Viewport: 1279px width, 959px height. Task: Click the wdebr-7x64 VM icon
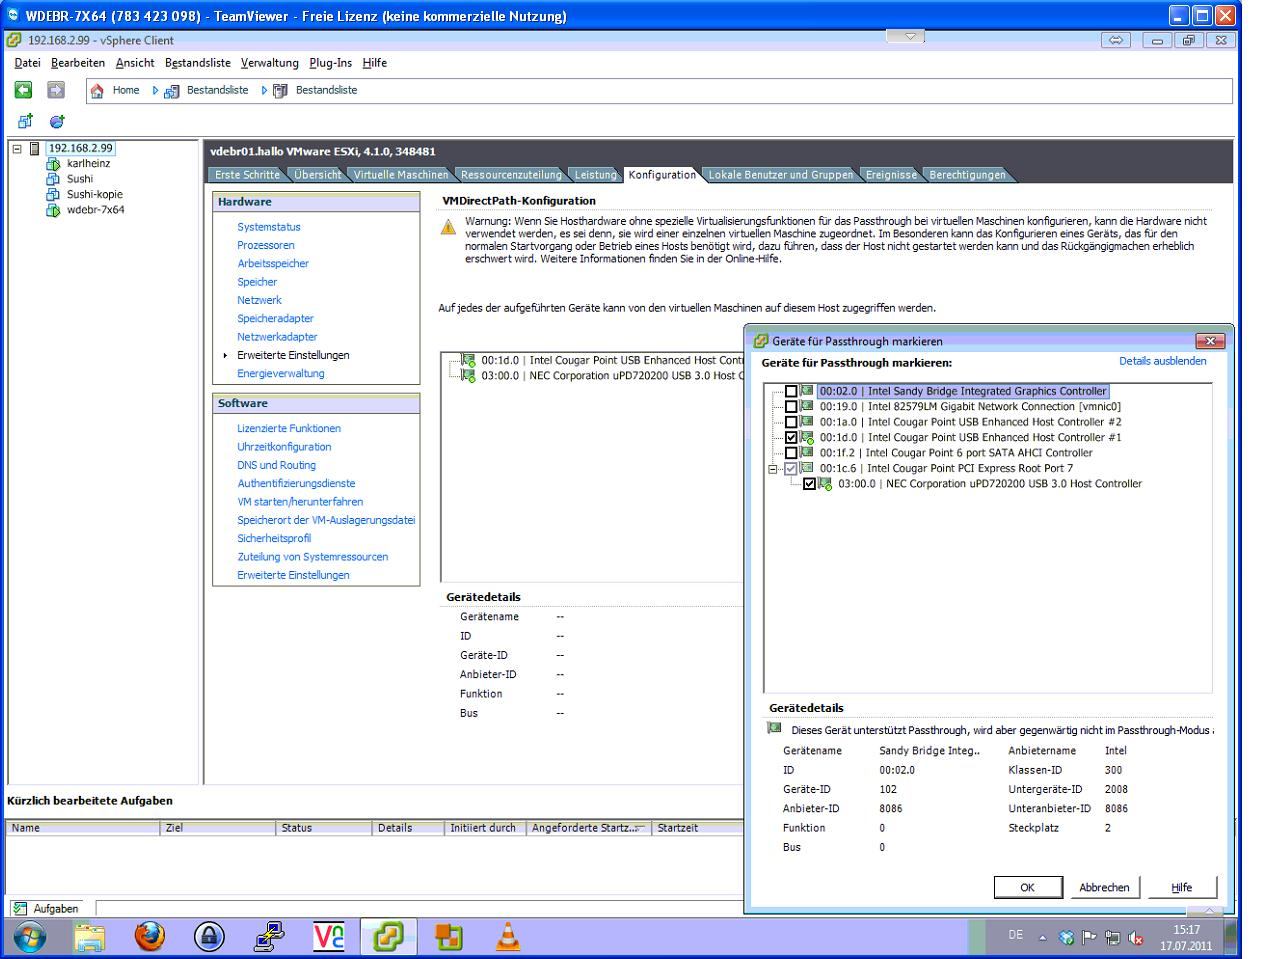click(53, 210)
